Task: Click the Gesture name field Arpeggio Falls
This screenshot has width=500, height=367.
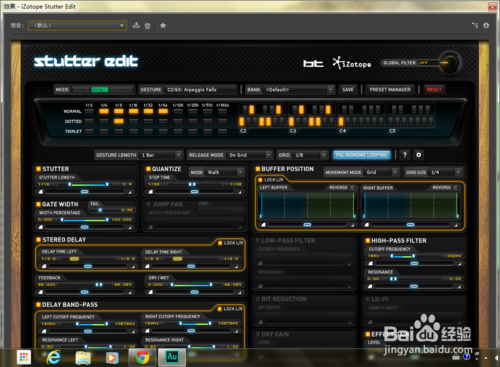Action: coord(201,89)
